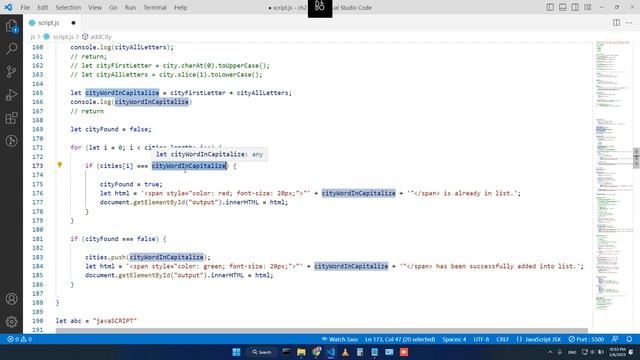Screen dimensions: 640x360
Task: Click 'cities.push' on line 183
Action: 105,257
